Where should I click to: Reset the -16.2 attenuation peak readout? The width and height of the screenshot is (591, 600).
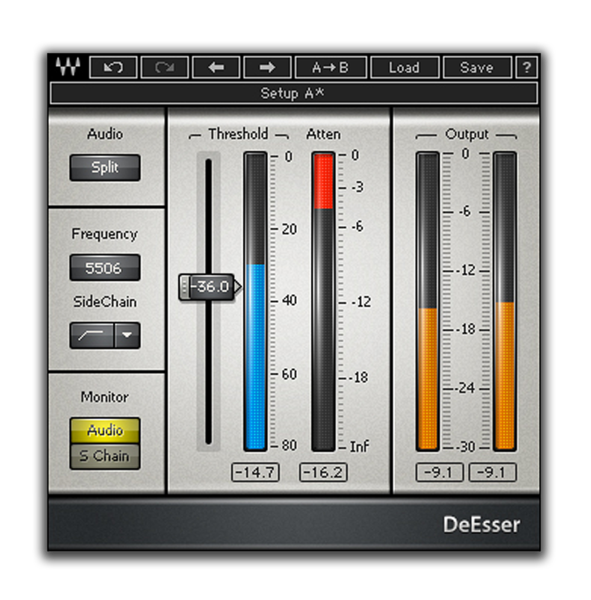(x=323, y=472)
